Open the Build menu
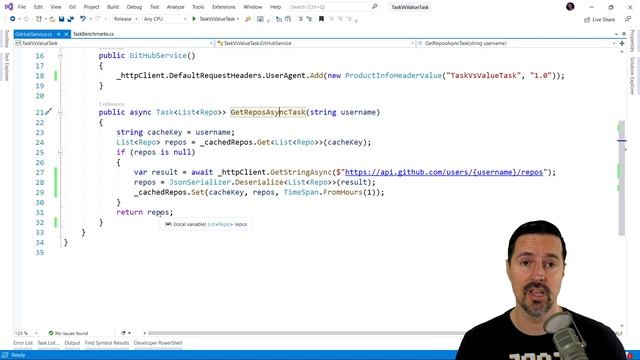 [x=113, y=7]
